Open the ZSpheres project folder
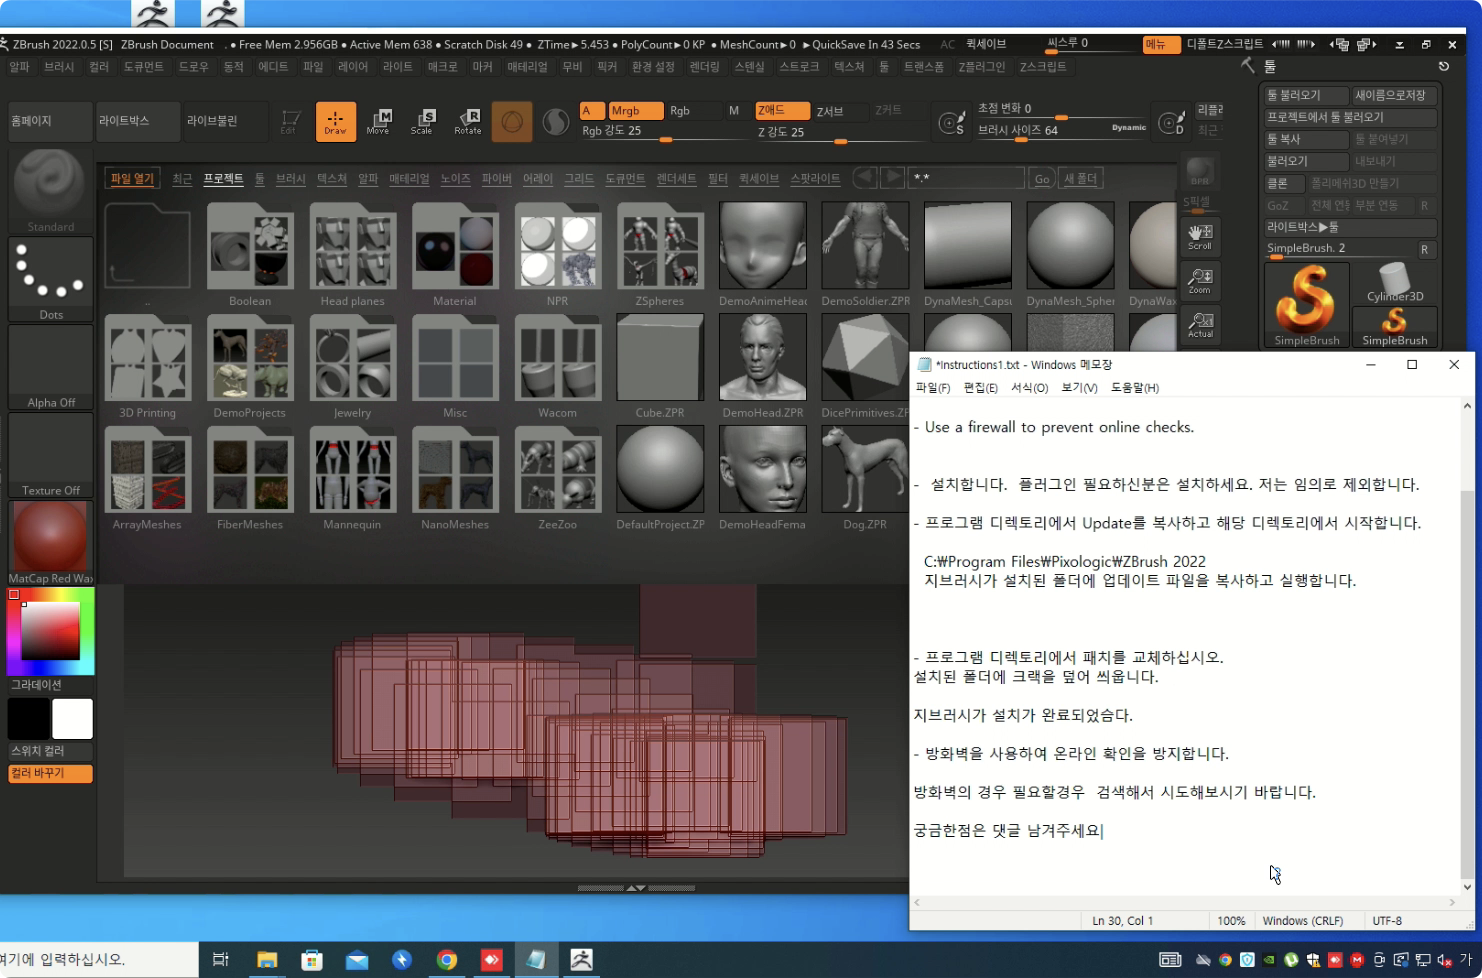This screenshot has height=978, width=1482. [x=660, y=254]
